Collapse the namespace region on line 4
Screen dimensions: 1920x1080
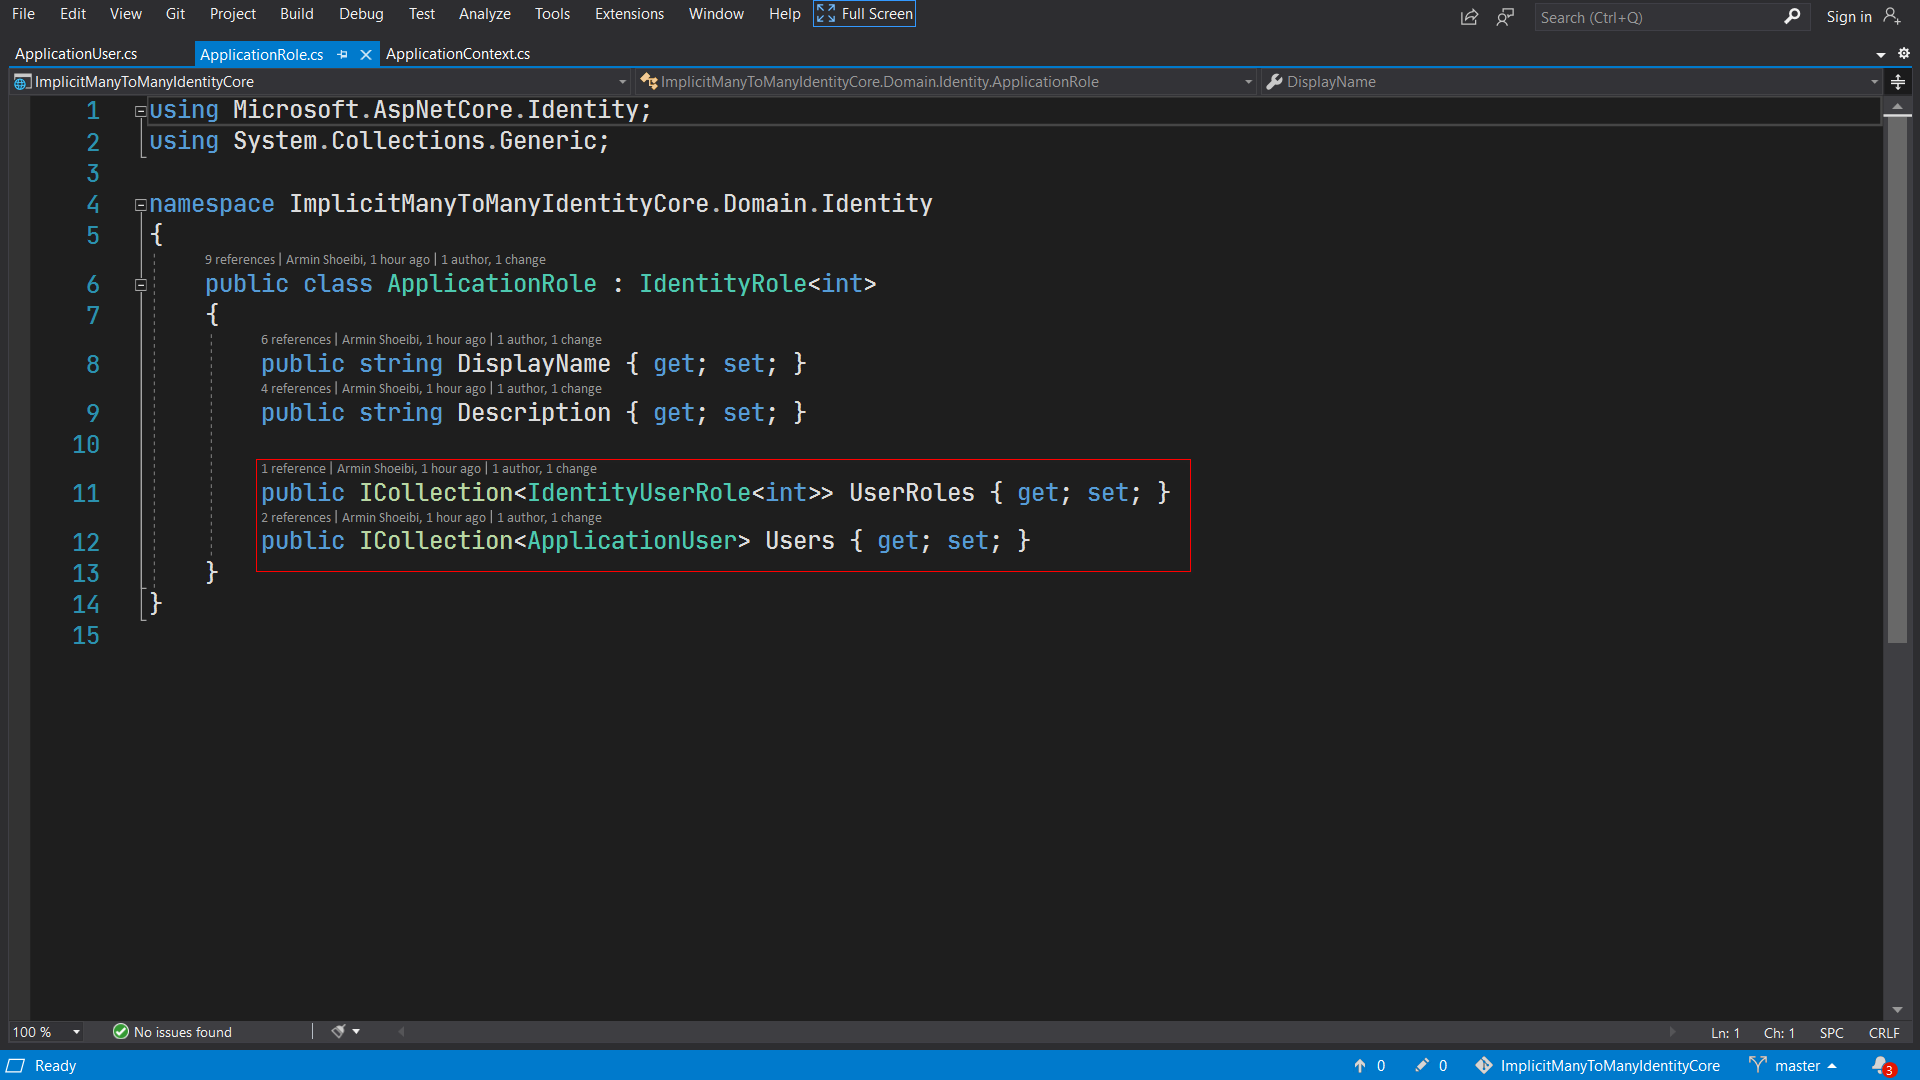140,205
